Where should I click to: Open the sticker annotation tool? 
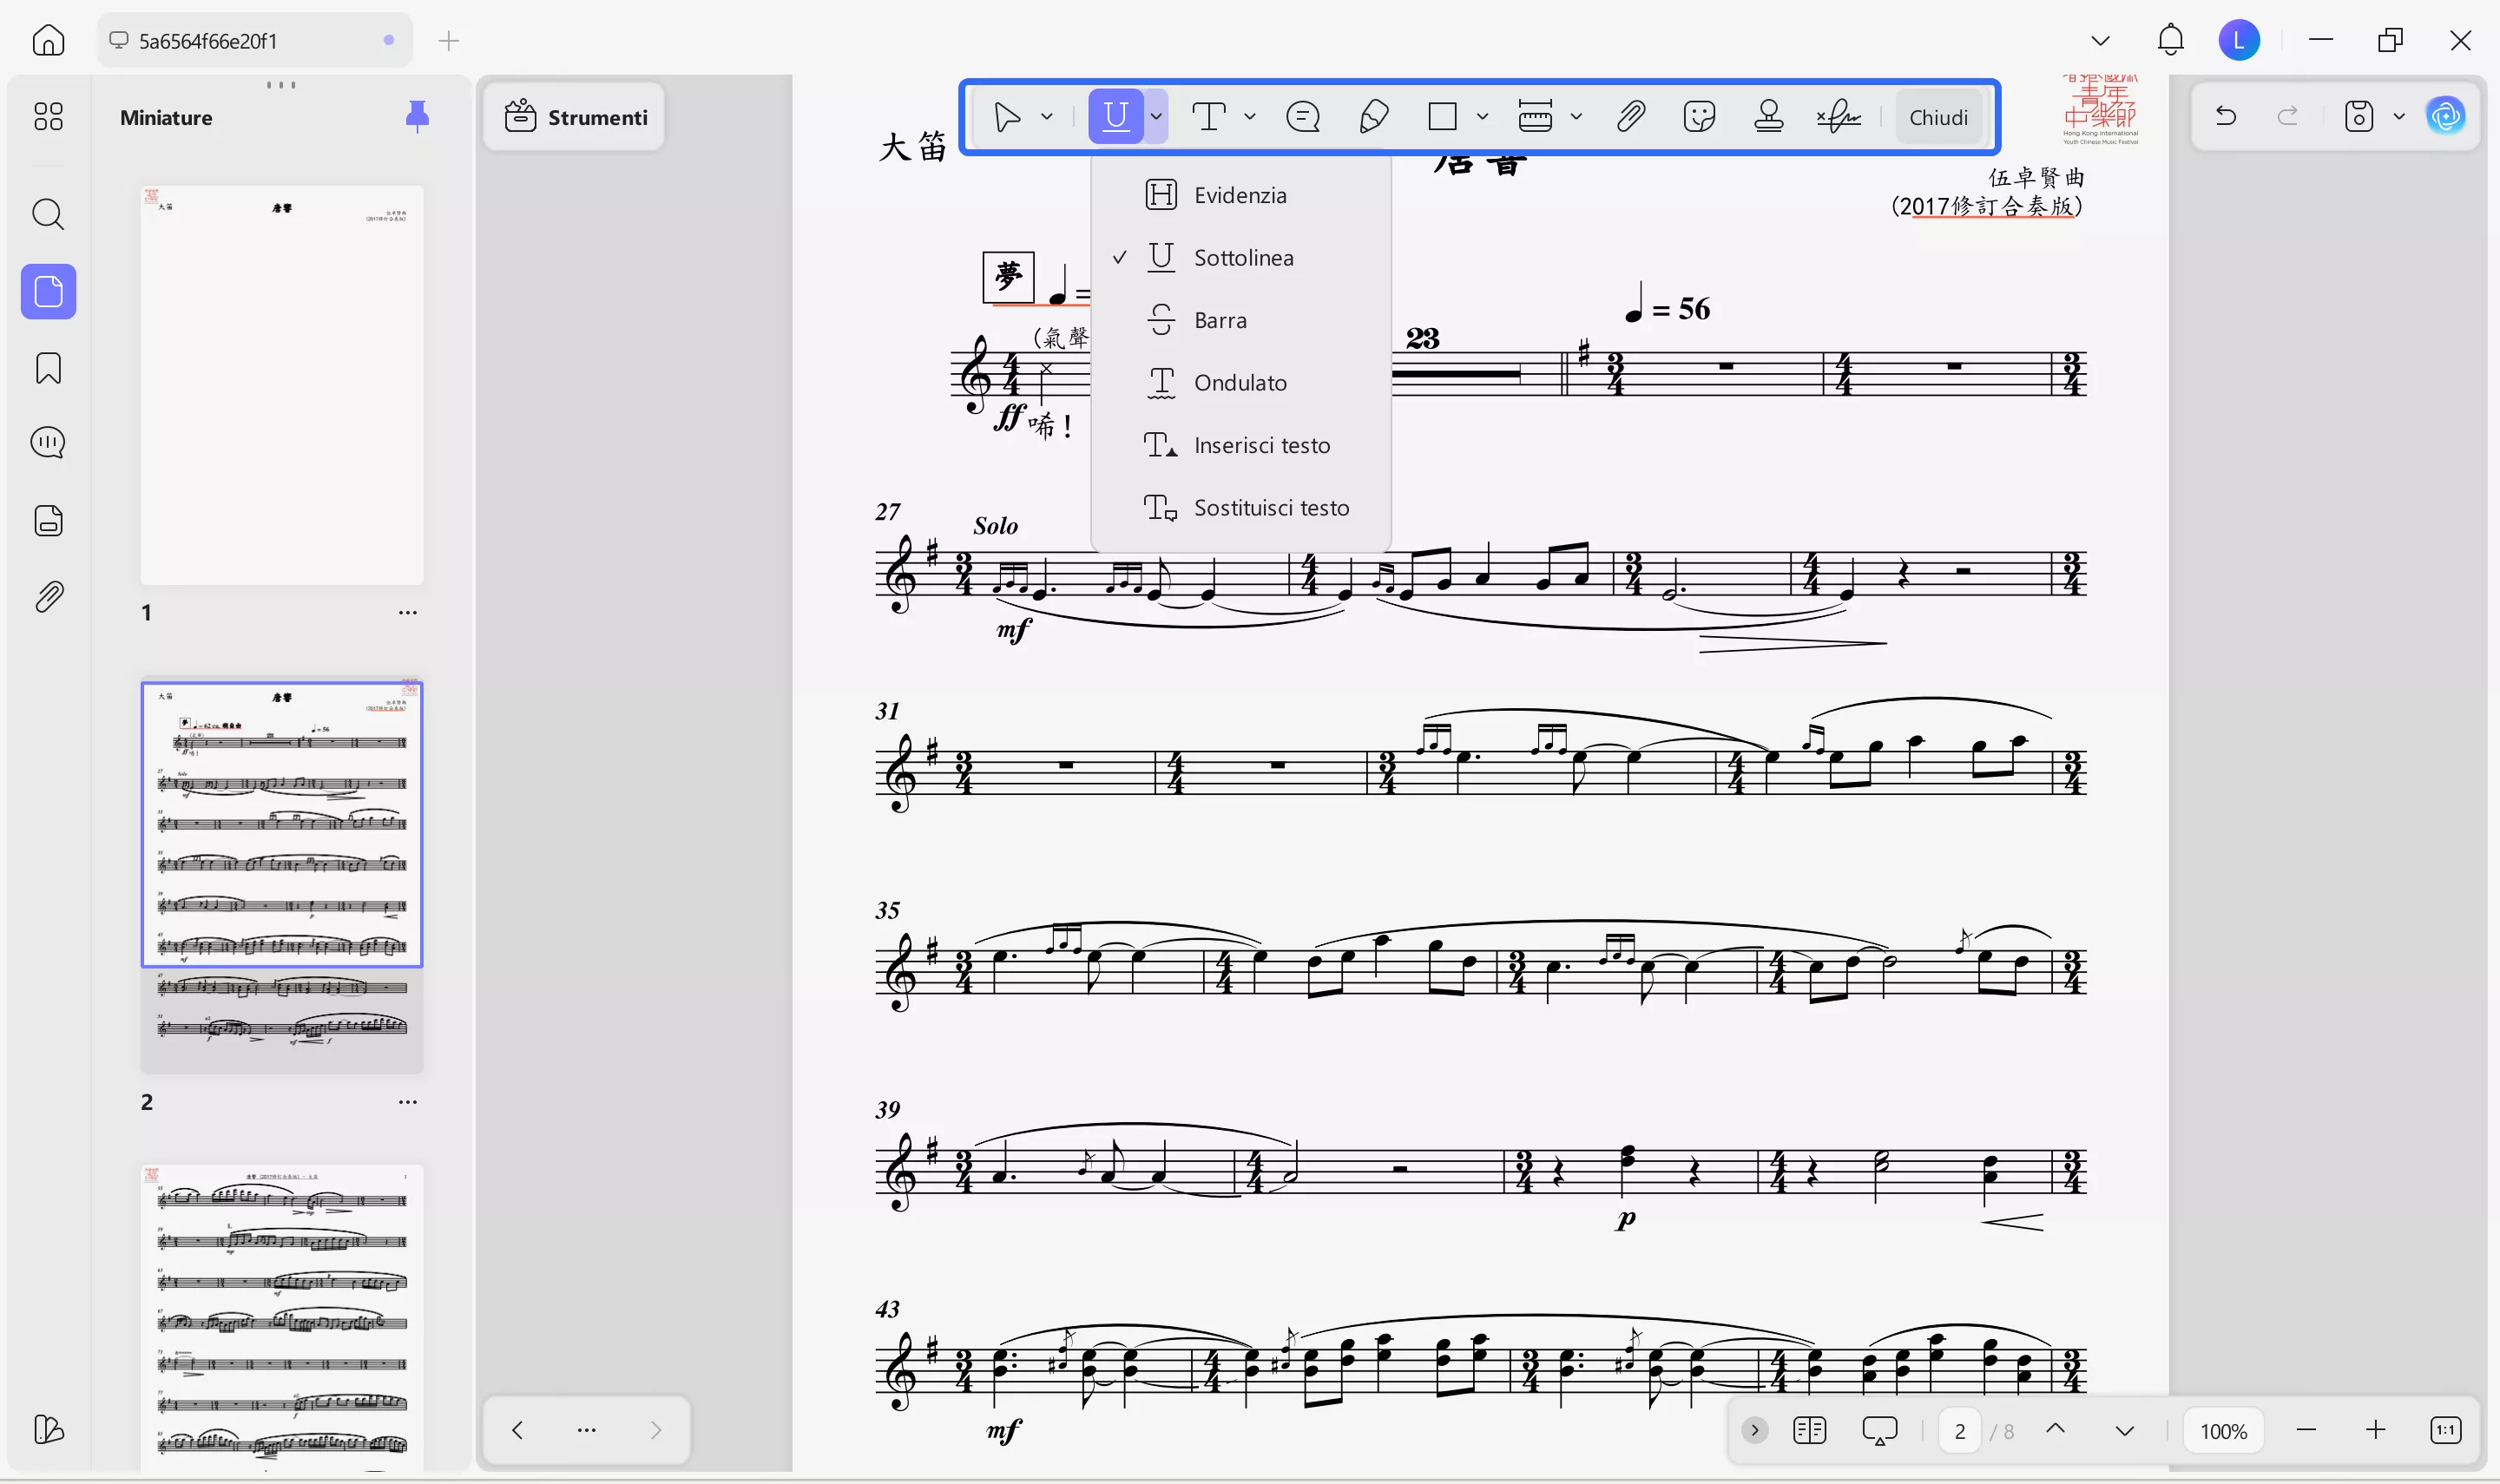pyautogui.click(x=1699, y=117)
